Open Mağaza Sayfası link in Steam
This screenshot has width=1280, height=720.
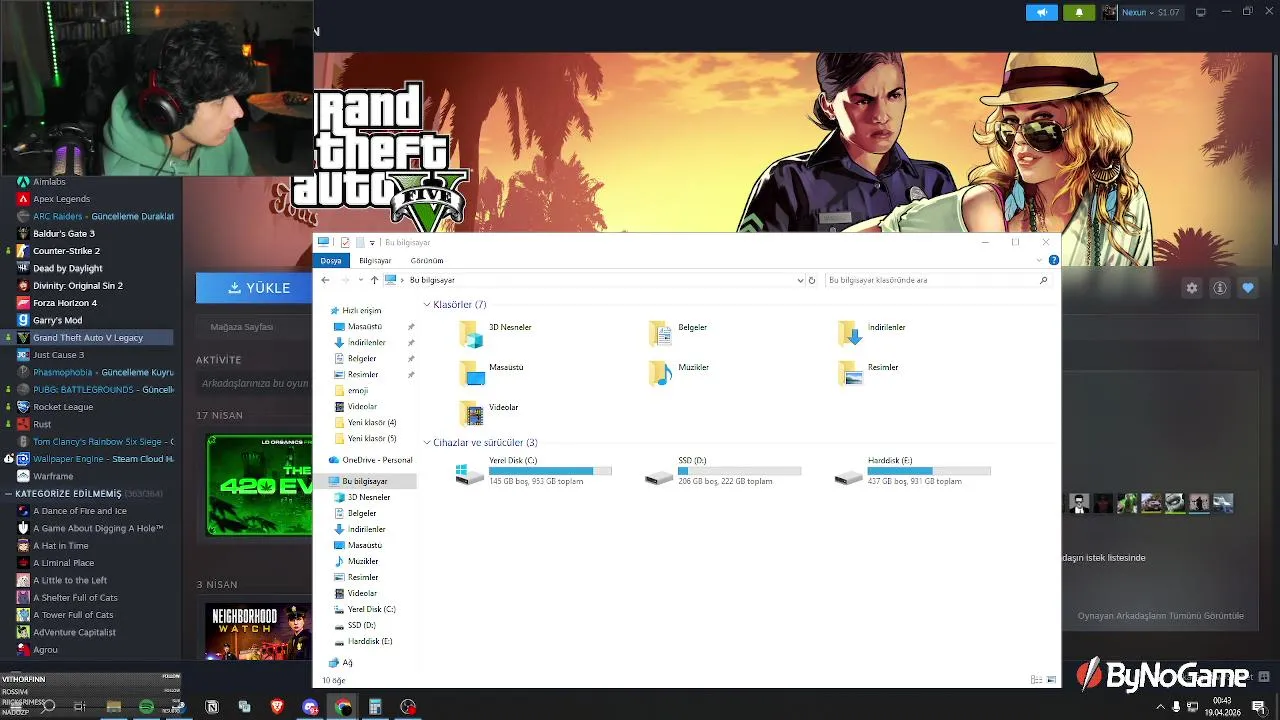241,327
